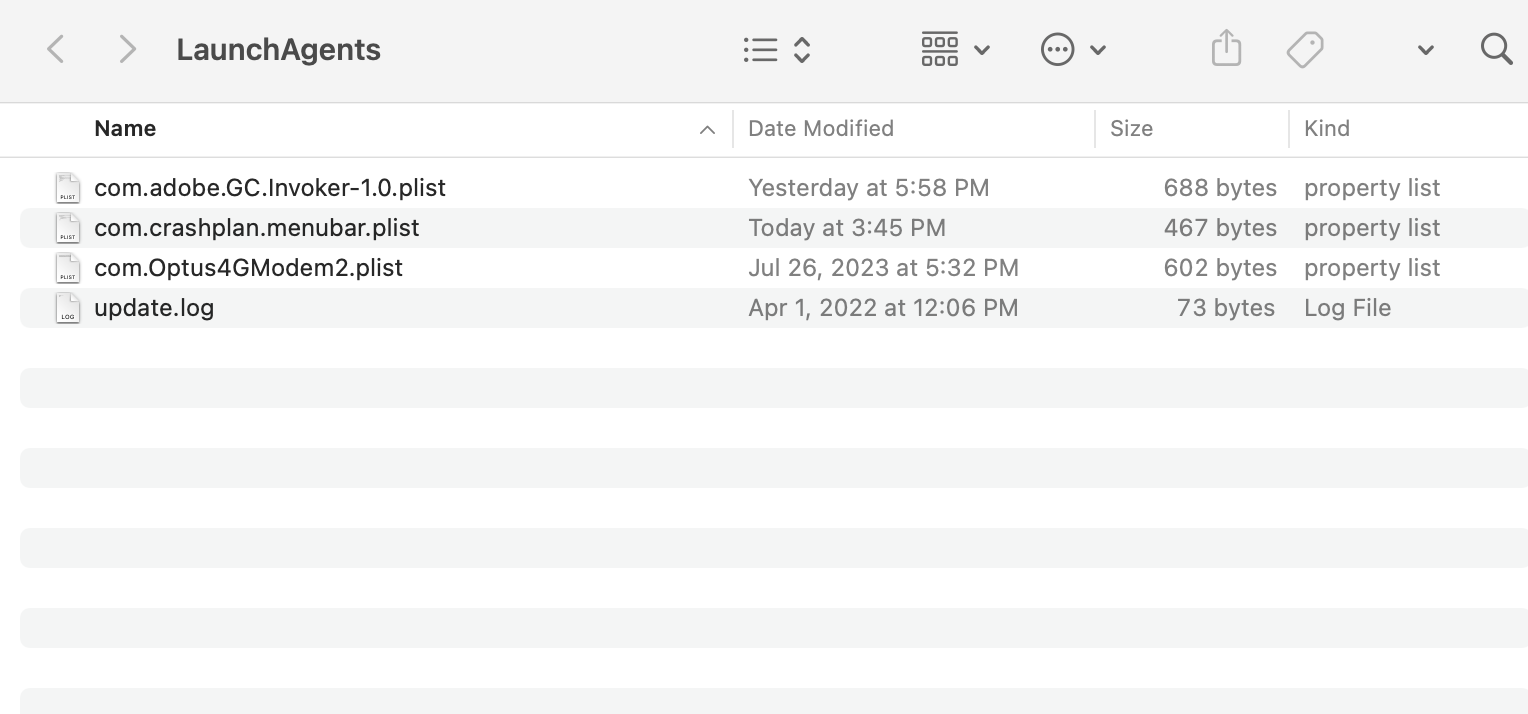Image resolution: width=1528 pixels, height=714 pixels.
Task: Click the Edit Tags icon
Action: 1305,49
